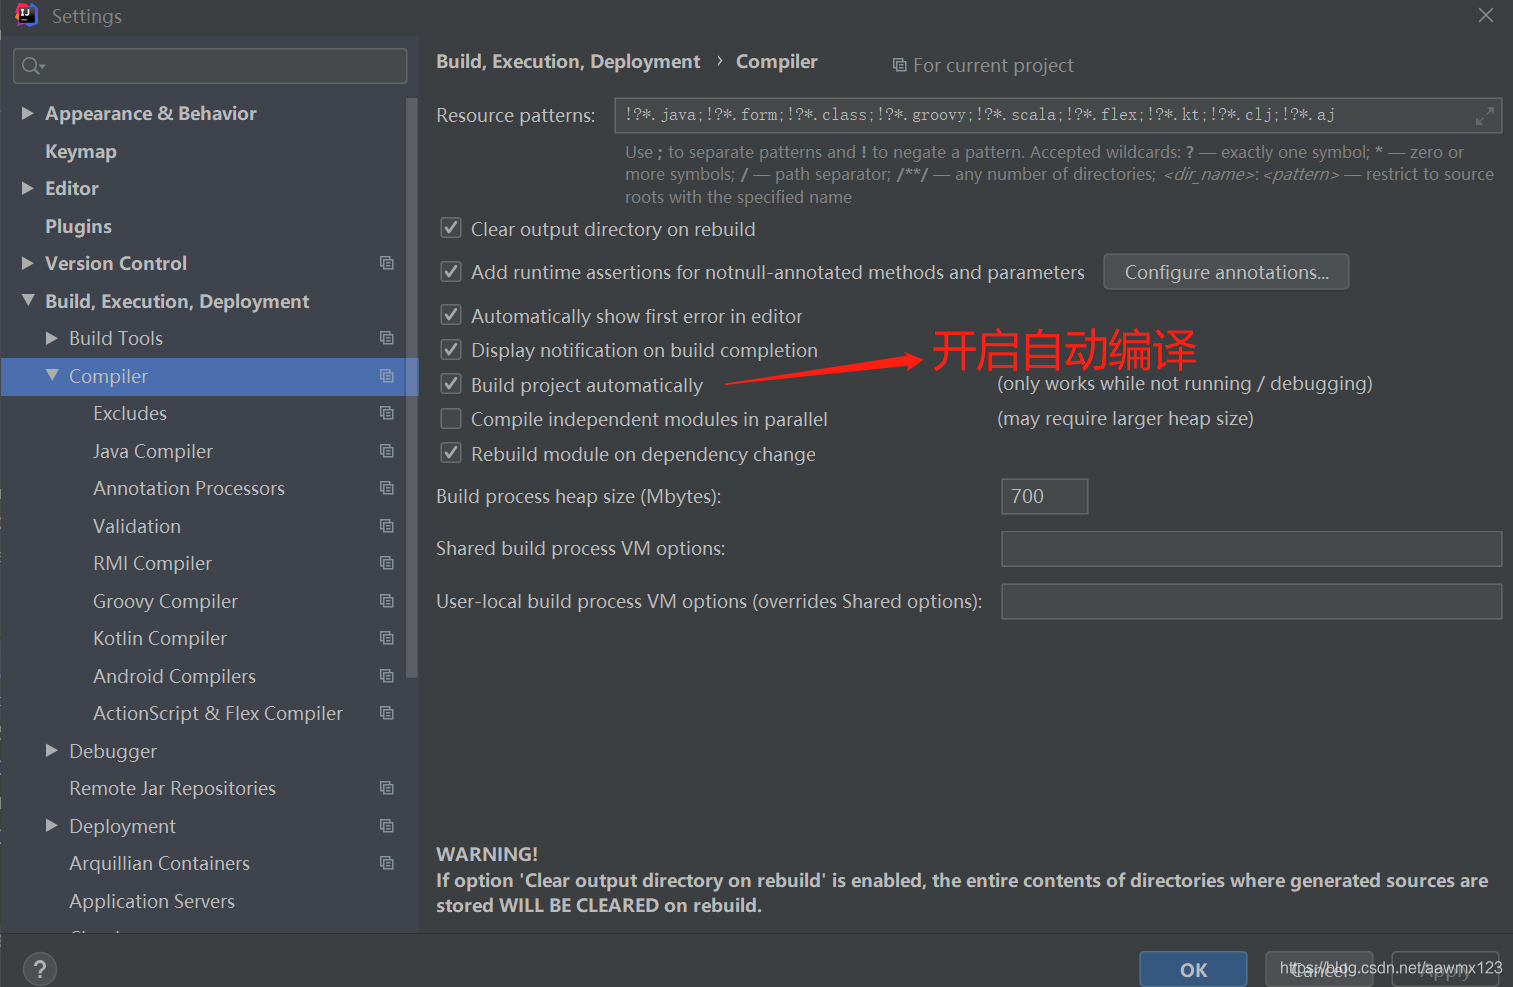Viewport: 1513px width, 987px height.
Task: Open Plugins settings
Action: [78, 226]
